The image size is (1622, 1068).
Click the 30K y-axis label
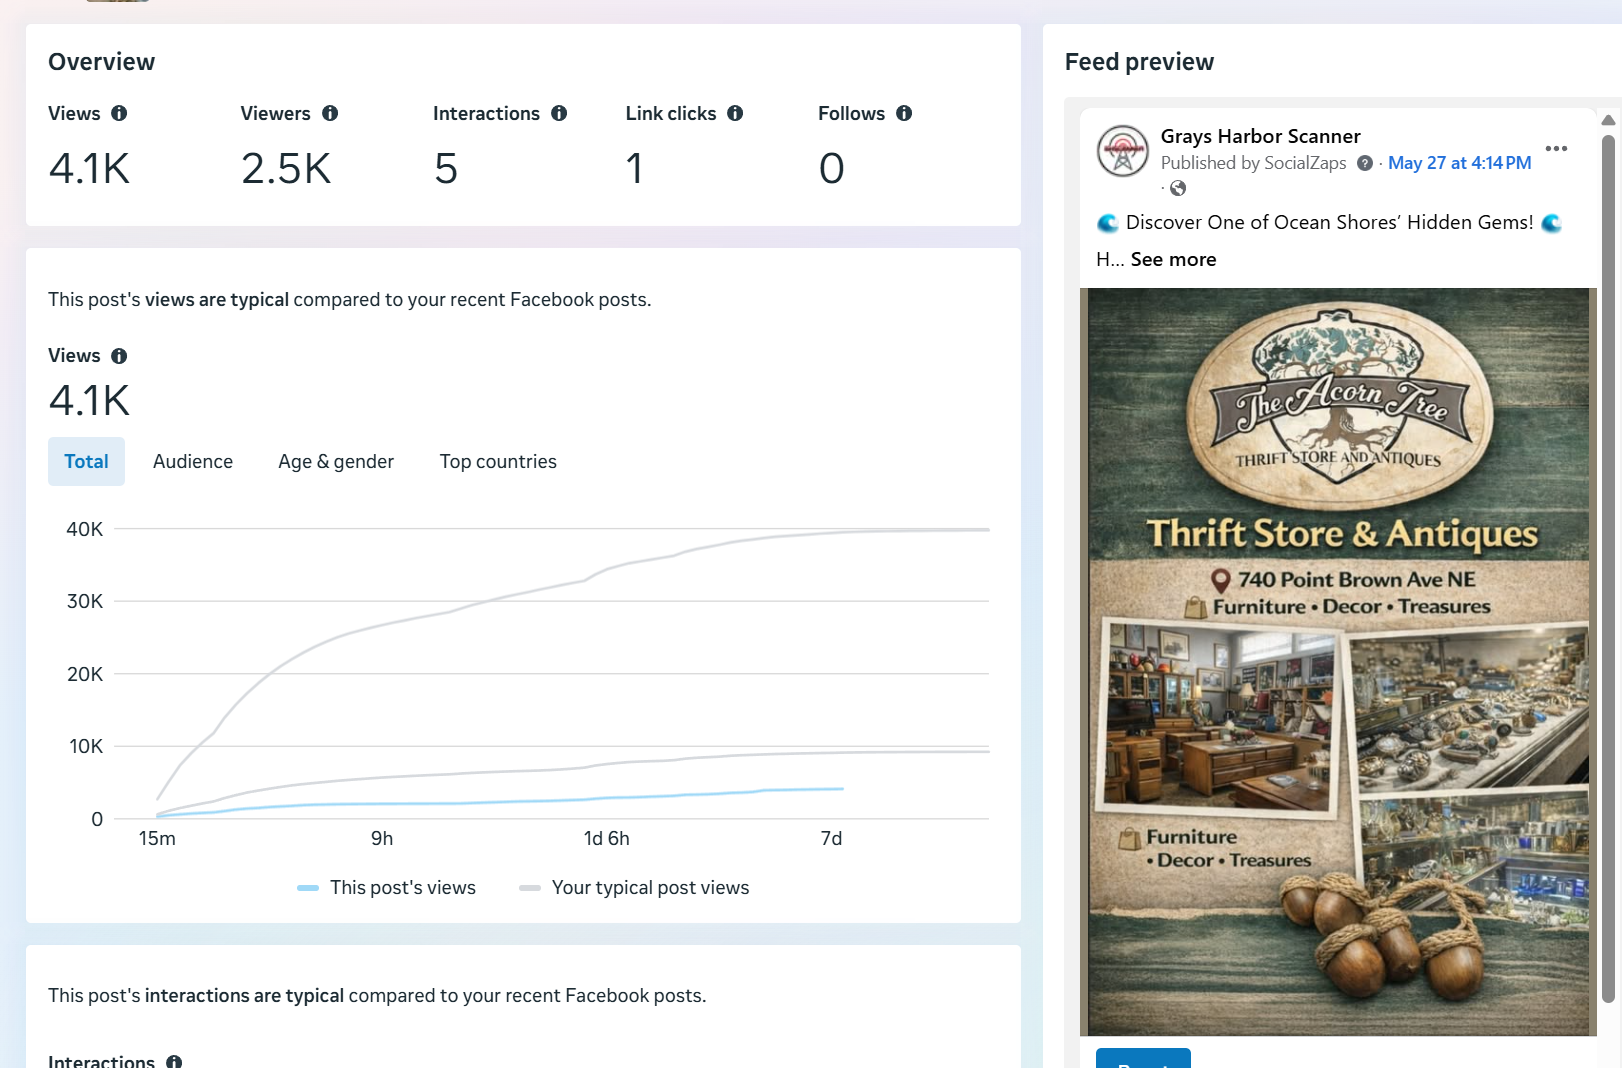point(84,601)
